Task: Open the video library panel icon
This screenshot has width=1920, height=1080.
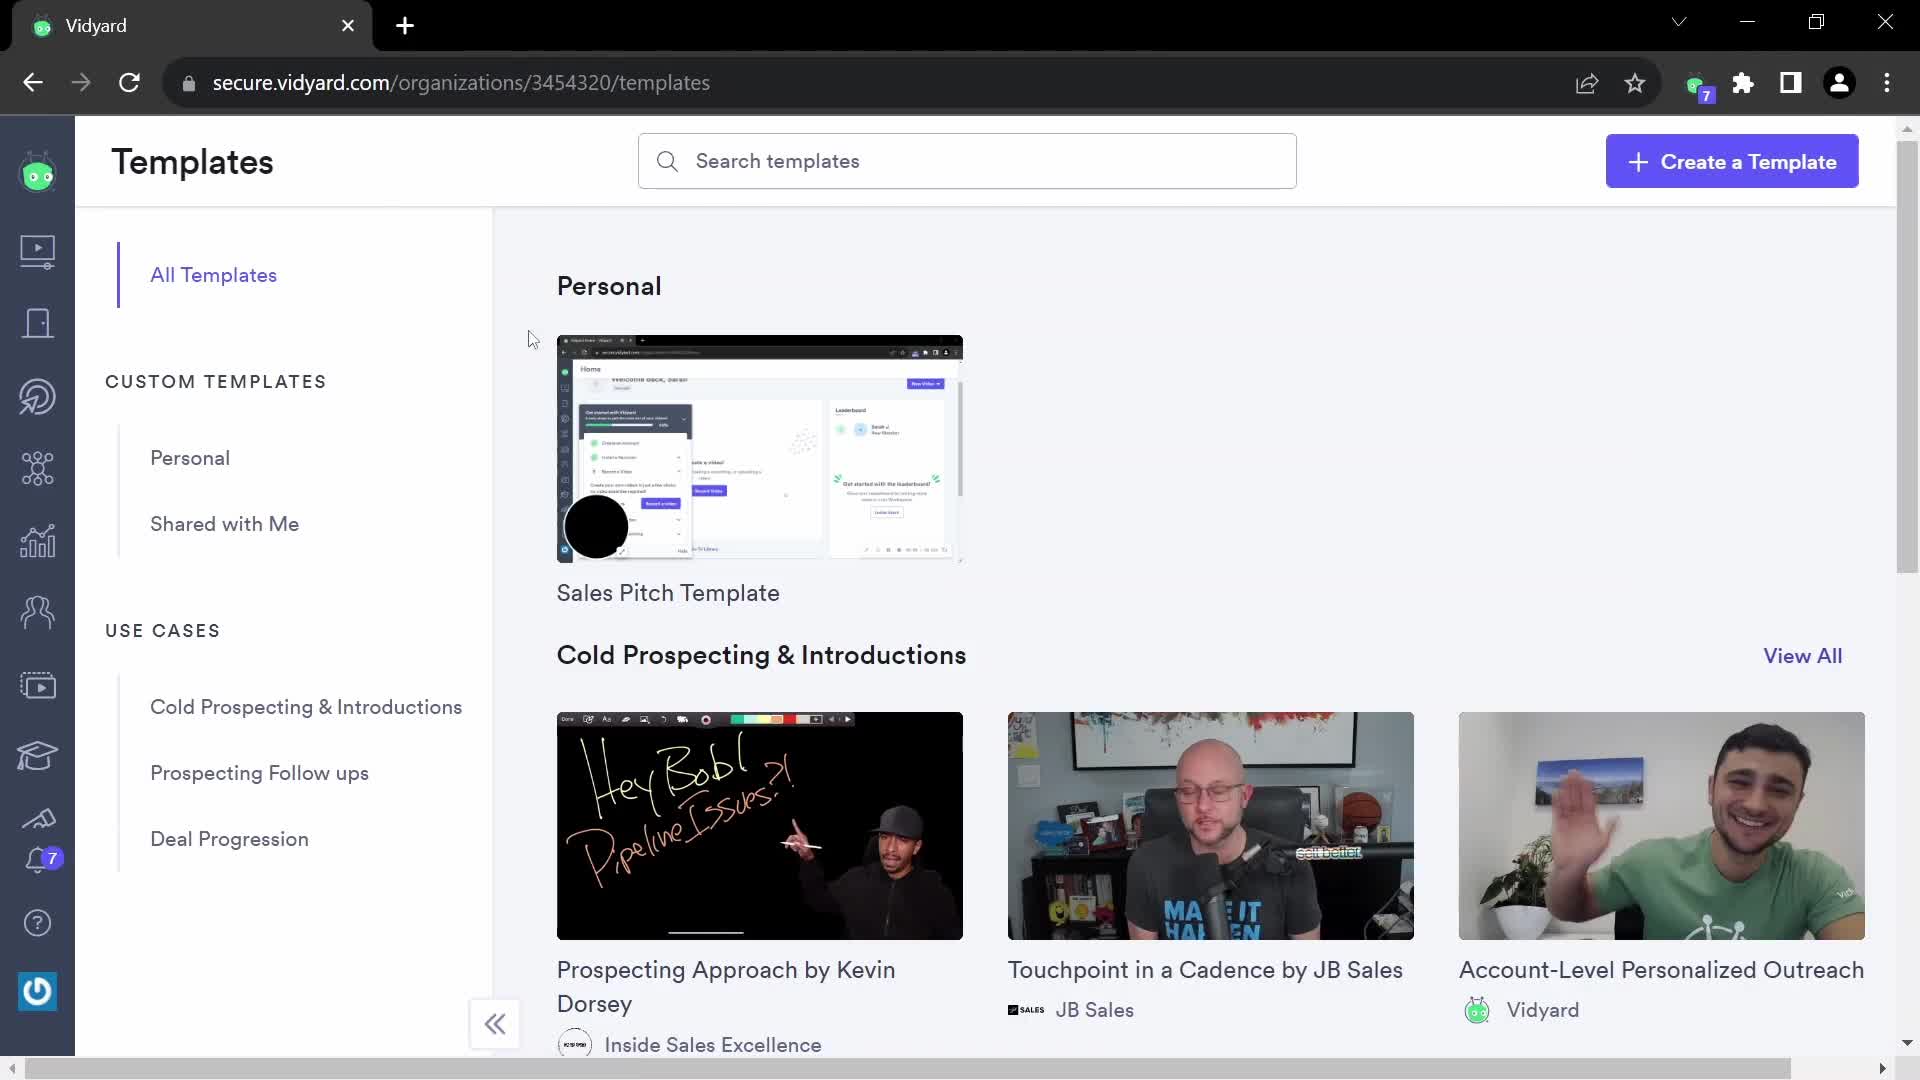Action: (x=36, y=251)
